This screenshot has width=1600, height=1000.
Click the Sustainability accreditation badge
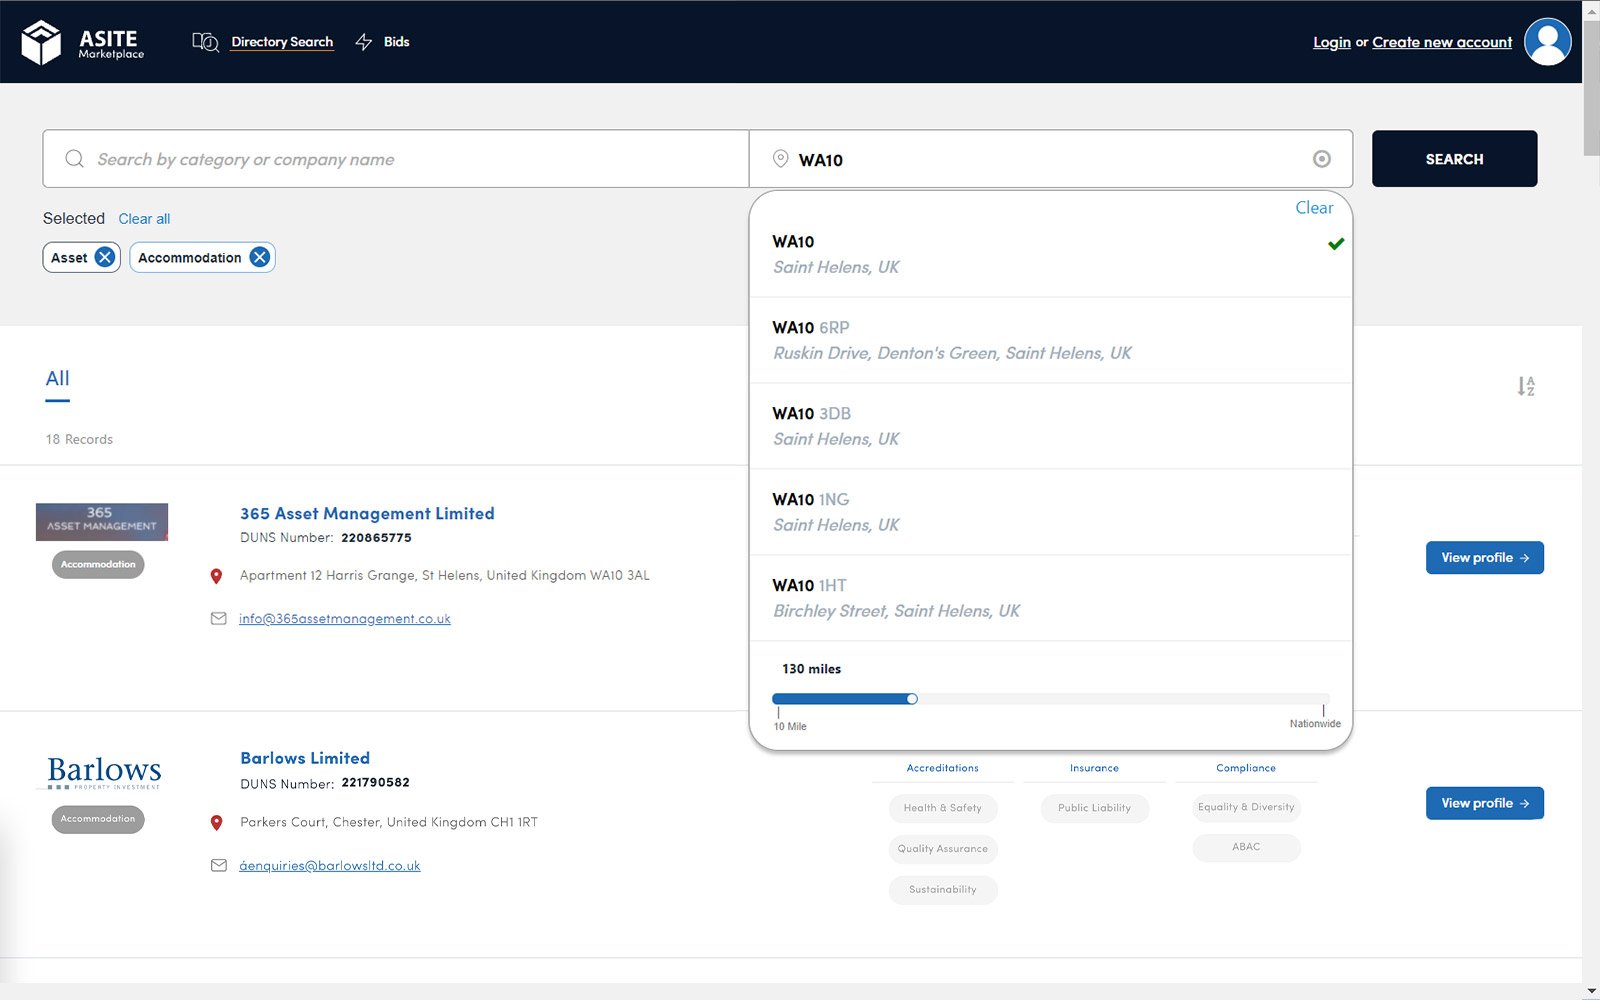(943, 890)
